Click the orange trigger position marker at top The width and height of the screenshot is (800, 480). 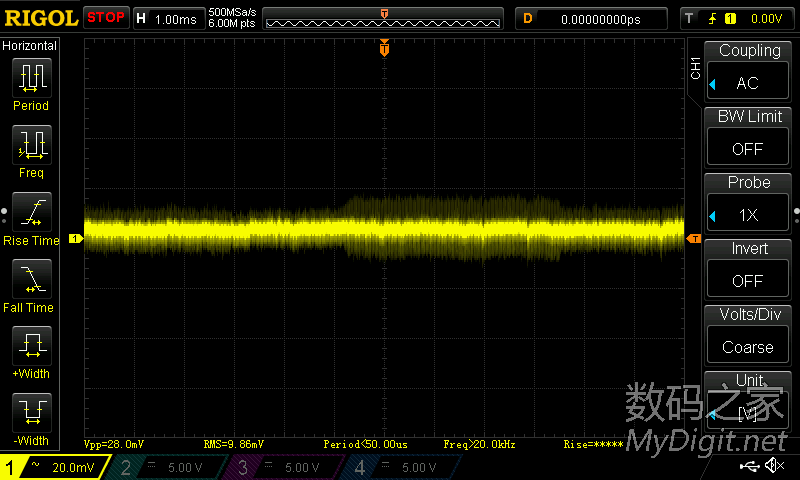point(384,48)
